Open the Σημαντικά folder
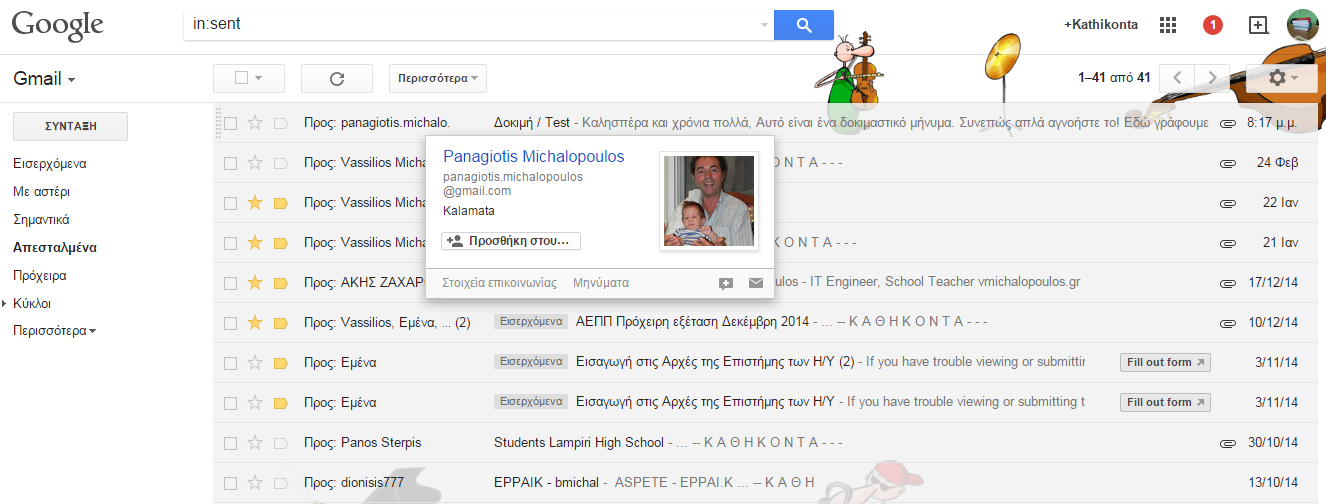 click(x=41, y=219)
